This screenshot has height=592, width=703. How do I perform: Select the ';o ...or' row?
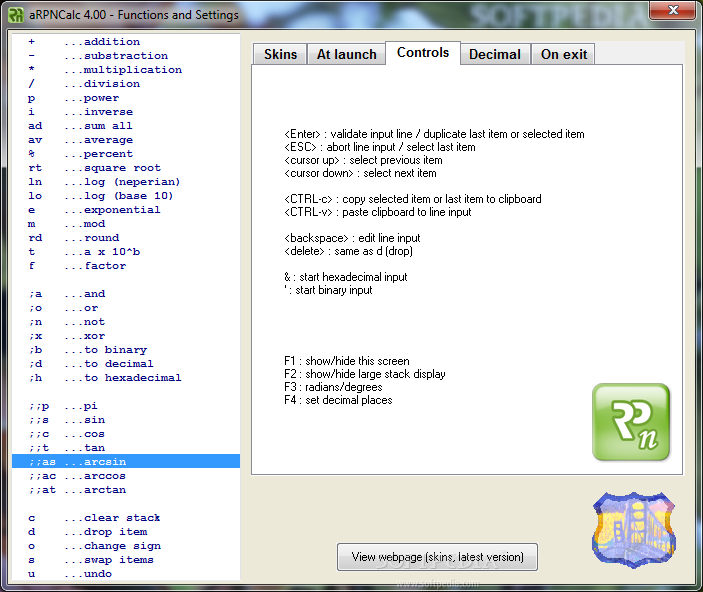click(126, 308)
